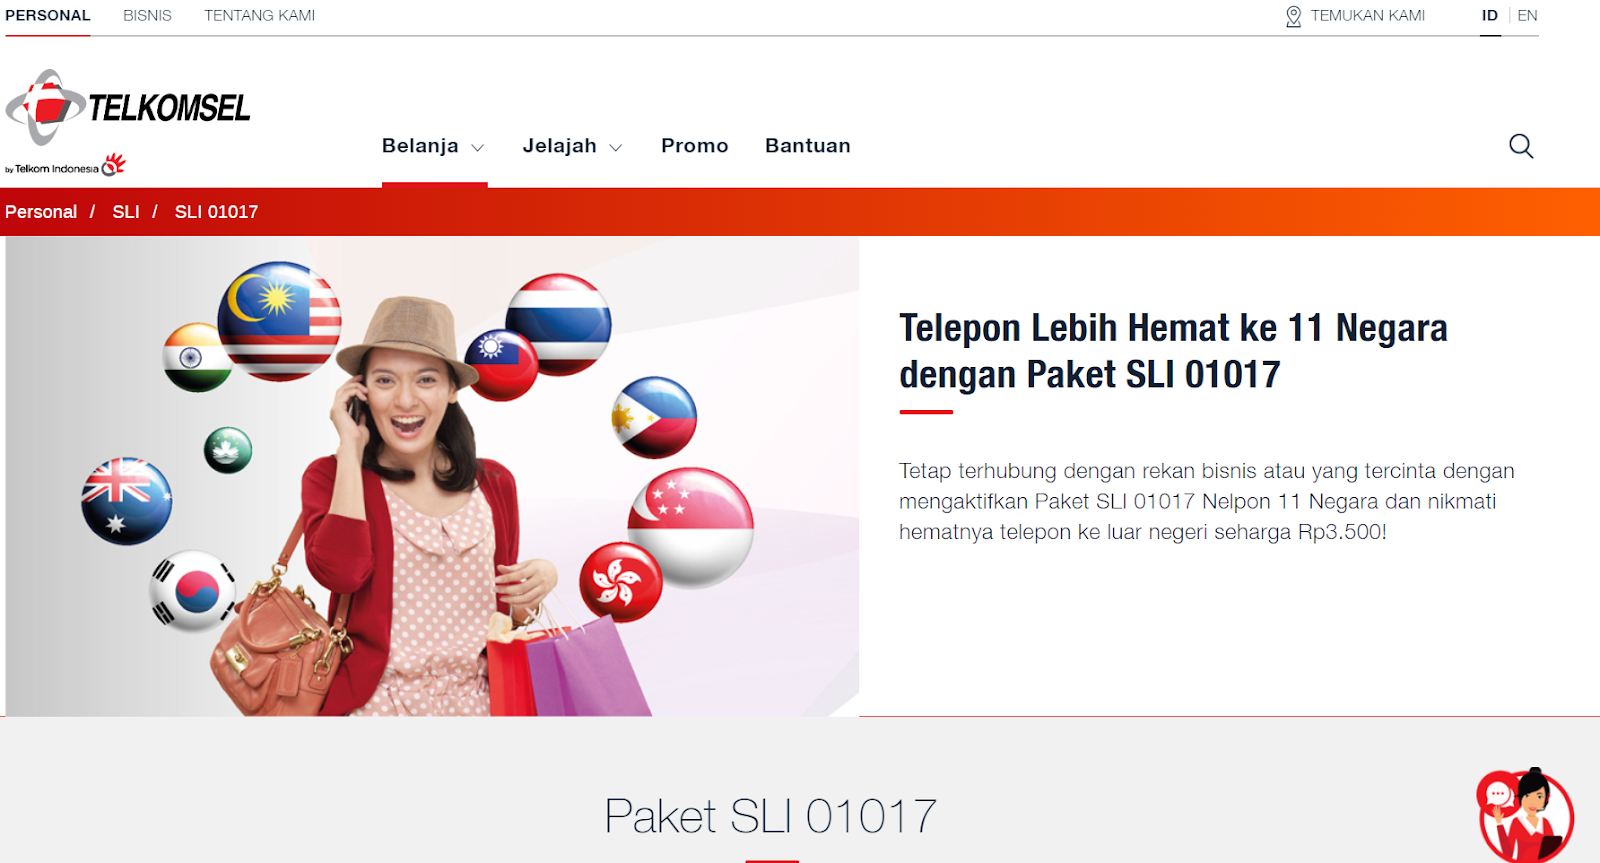Click the location pin icon
This screenshot has width=1600, height=863.
1293,16
